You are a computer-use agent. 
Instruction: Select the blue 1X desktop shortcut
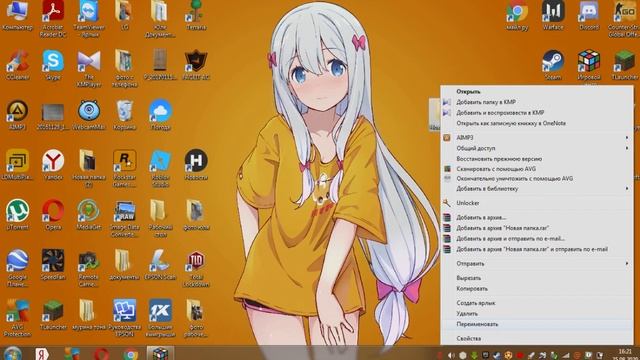160,318
